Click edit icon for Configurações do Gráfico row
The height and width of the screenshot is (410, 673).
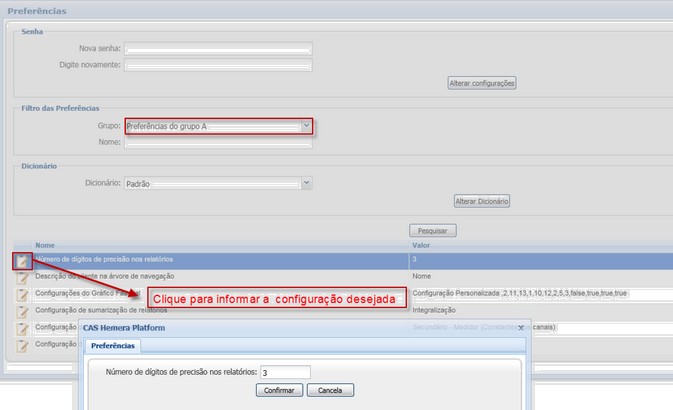tap(22, 294)
